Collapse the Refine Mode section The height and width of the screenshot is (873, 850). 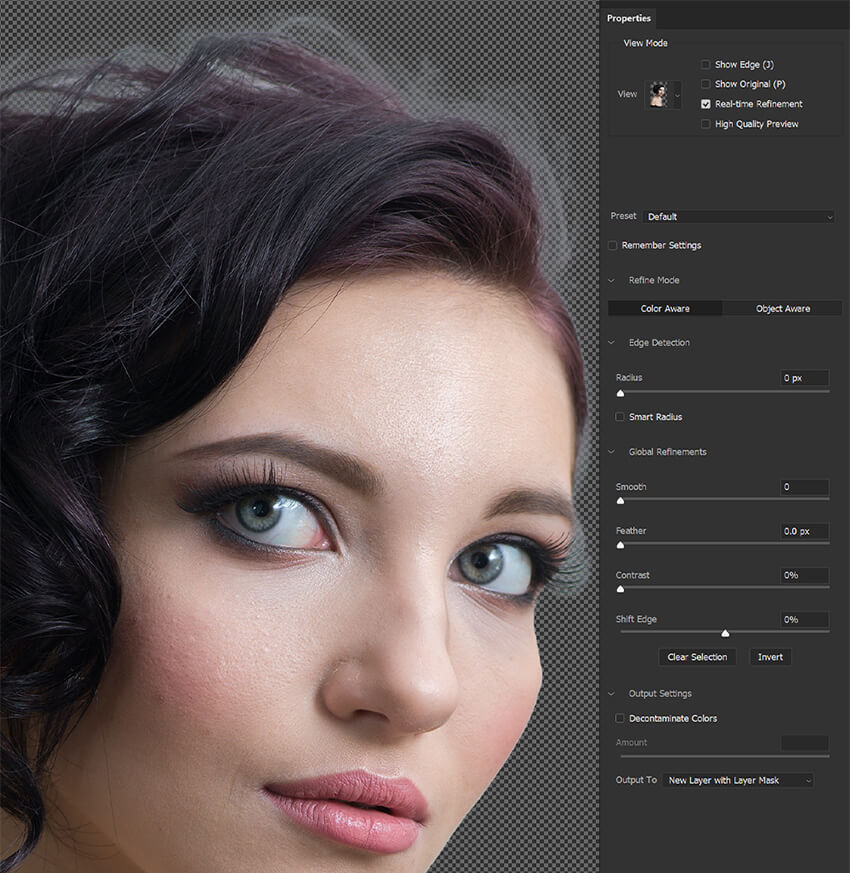[x=611, y=281]
